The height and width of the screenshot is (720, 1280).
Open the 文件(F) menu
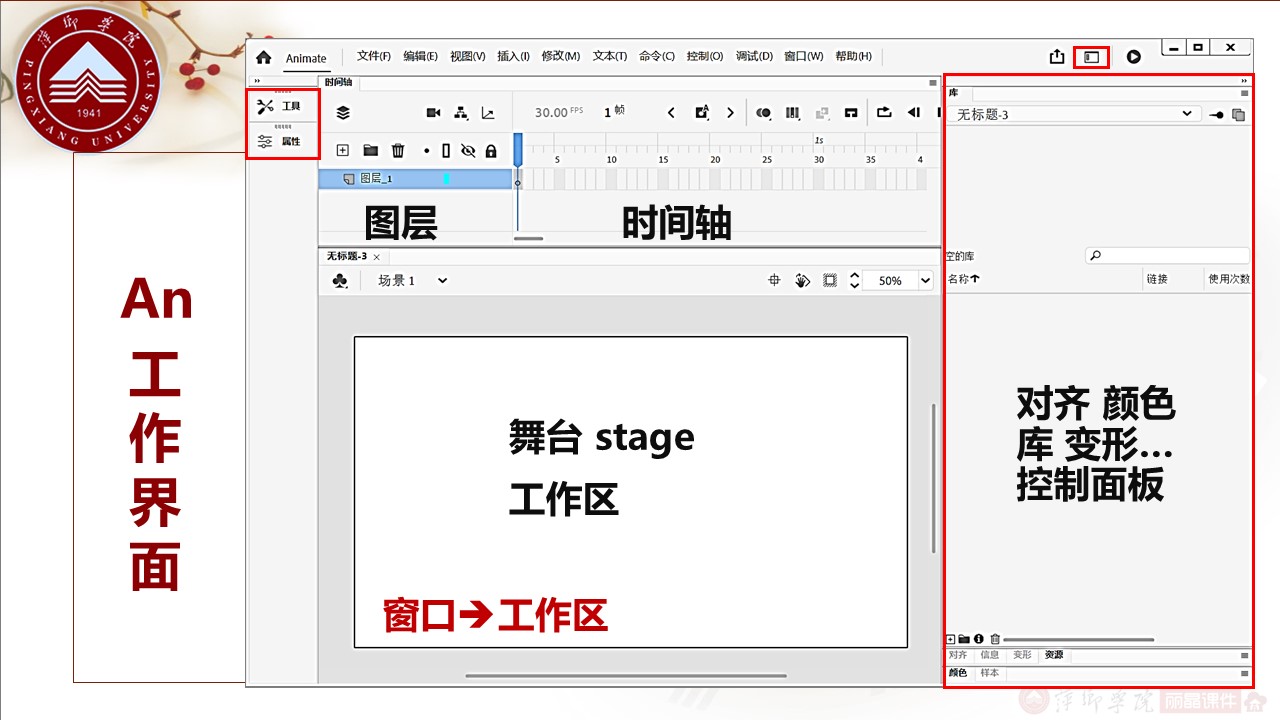coord(374,57)
